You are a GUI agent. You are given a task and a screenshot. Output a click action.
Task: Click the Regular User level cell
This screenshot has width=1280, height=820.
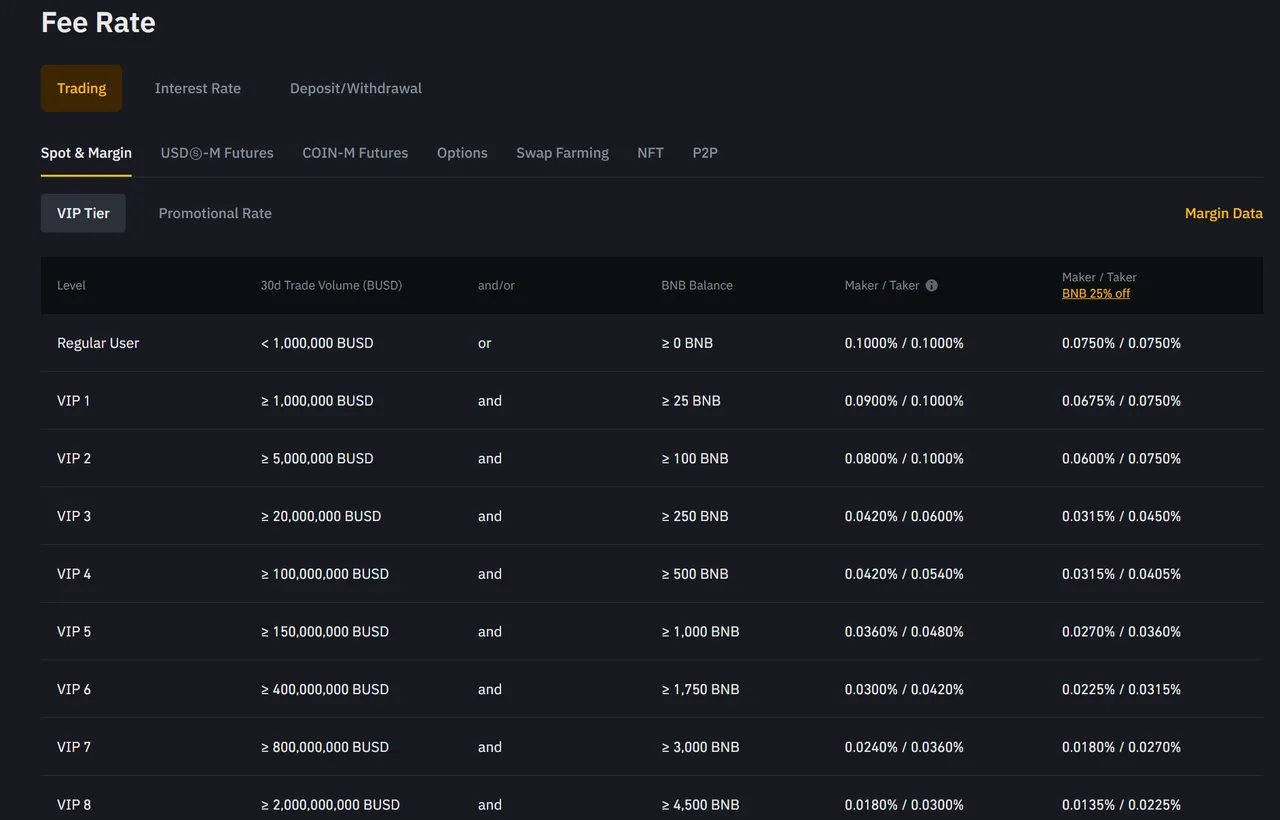click(98, 343)
